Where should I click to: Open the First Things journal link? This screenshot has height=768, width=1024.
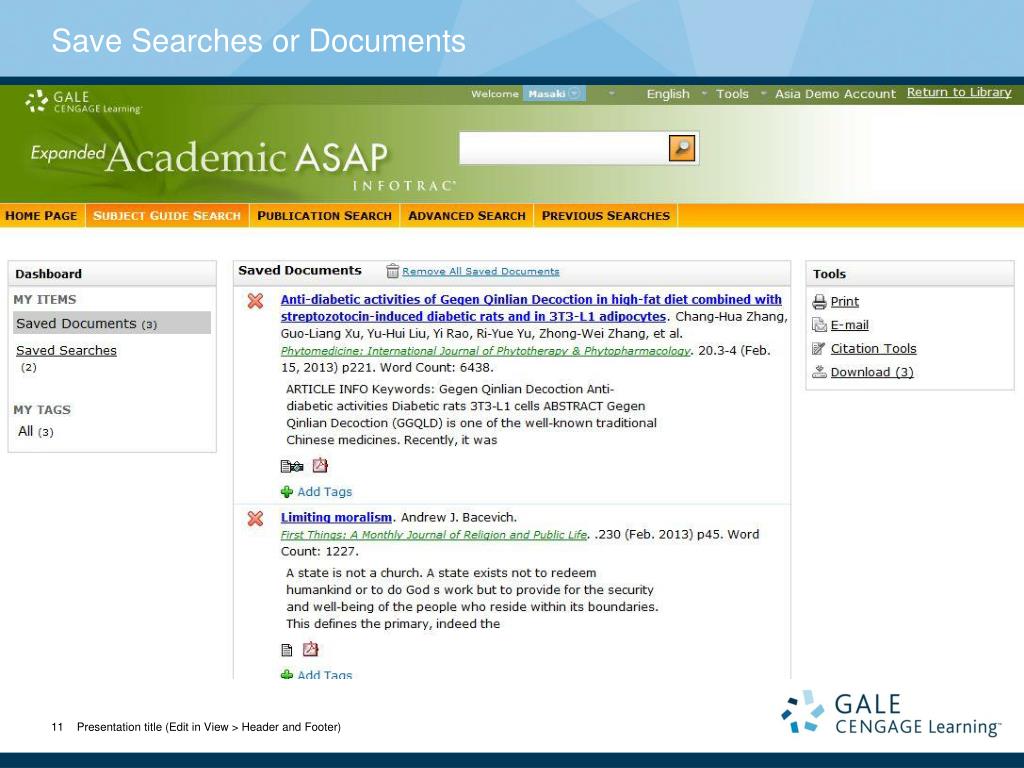[434, 534]
